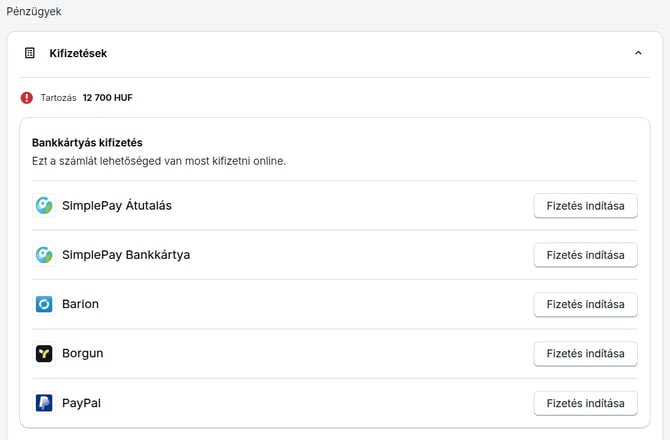Click the PayPal payment method name
This screenshot has height=440, width=670.
pos(81,403)
